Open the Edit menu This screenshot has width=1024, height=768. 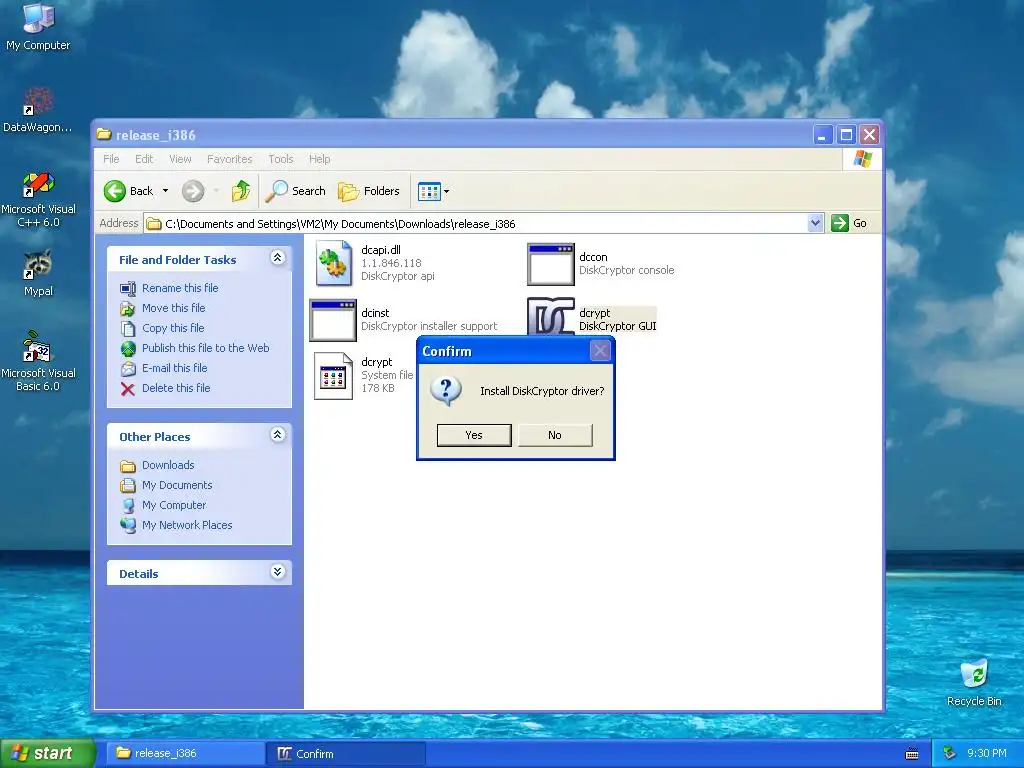[144, 159]
